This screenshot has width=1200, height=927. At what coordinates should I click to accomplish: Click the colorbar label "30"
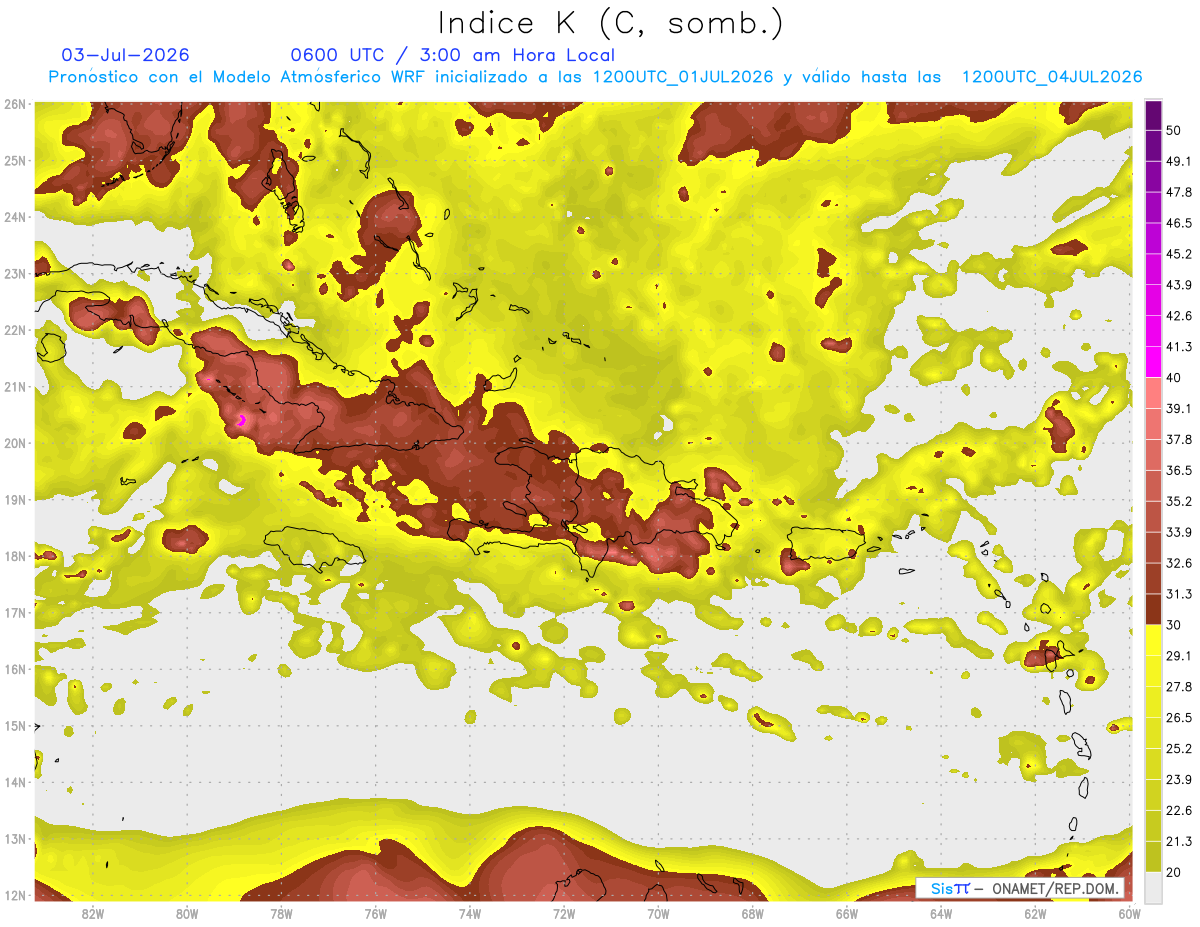point(1173,624)
